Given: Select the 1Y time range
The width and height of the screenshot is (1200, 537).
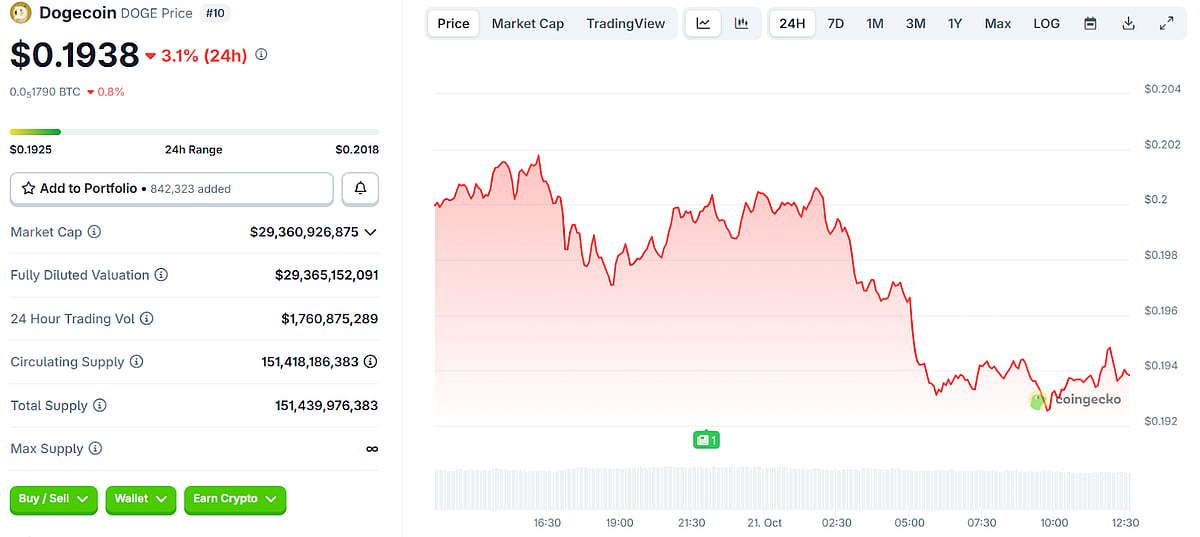Looking at the screenshot, I should click(955, 23).
